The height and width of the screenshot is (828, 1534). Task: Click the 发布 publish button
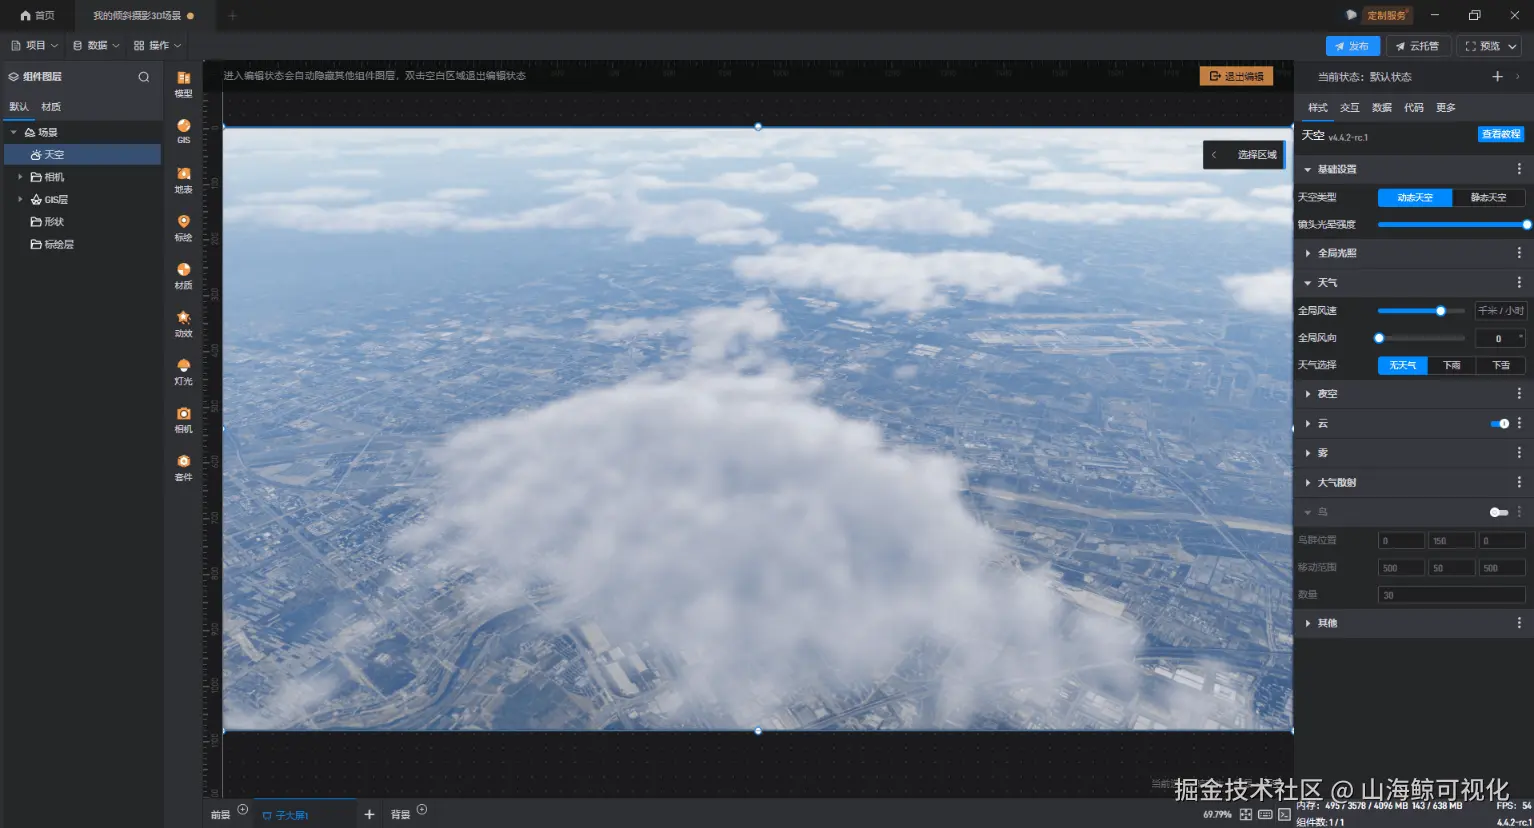click(1352, 46)
